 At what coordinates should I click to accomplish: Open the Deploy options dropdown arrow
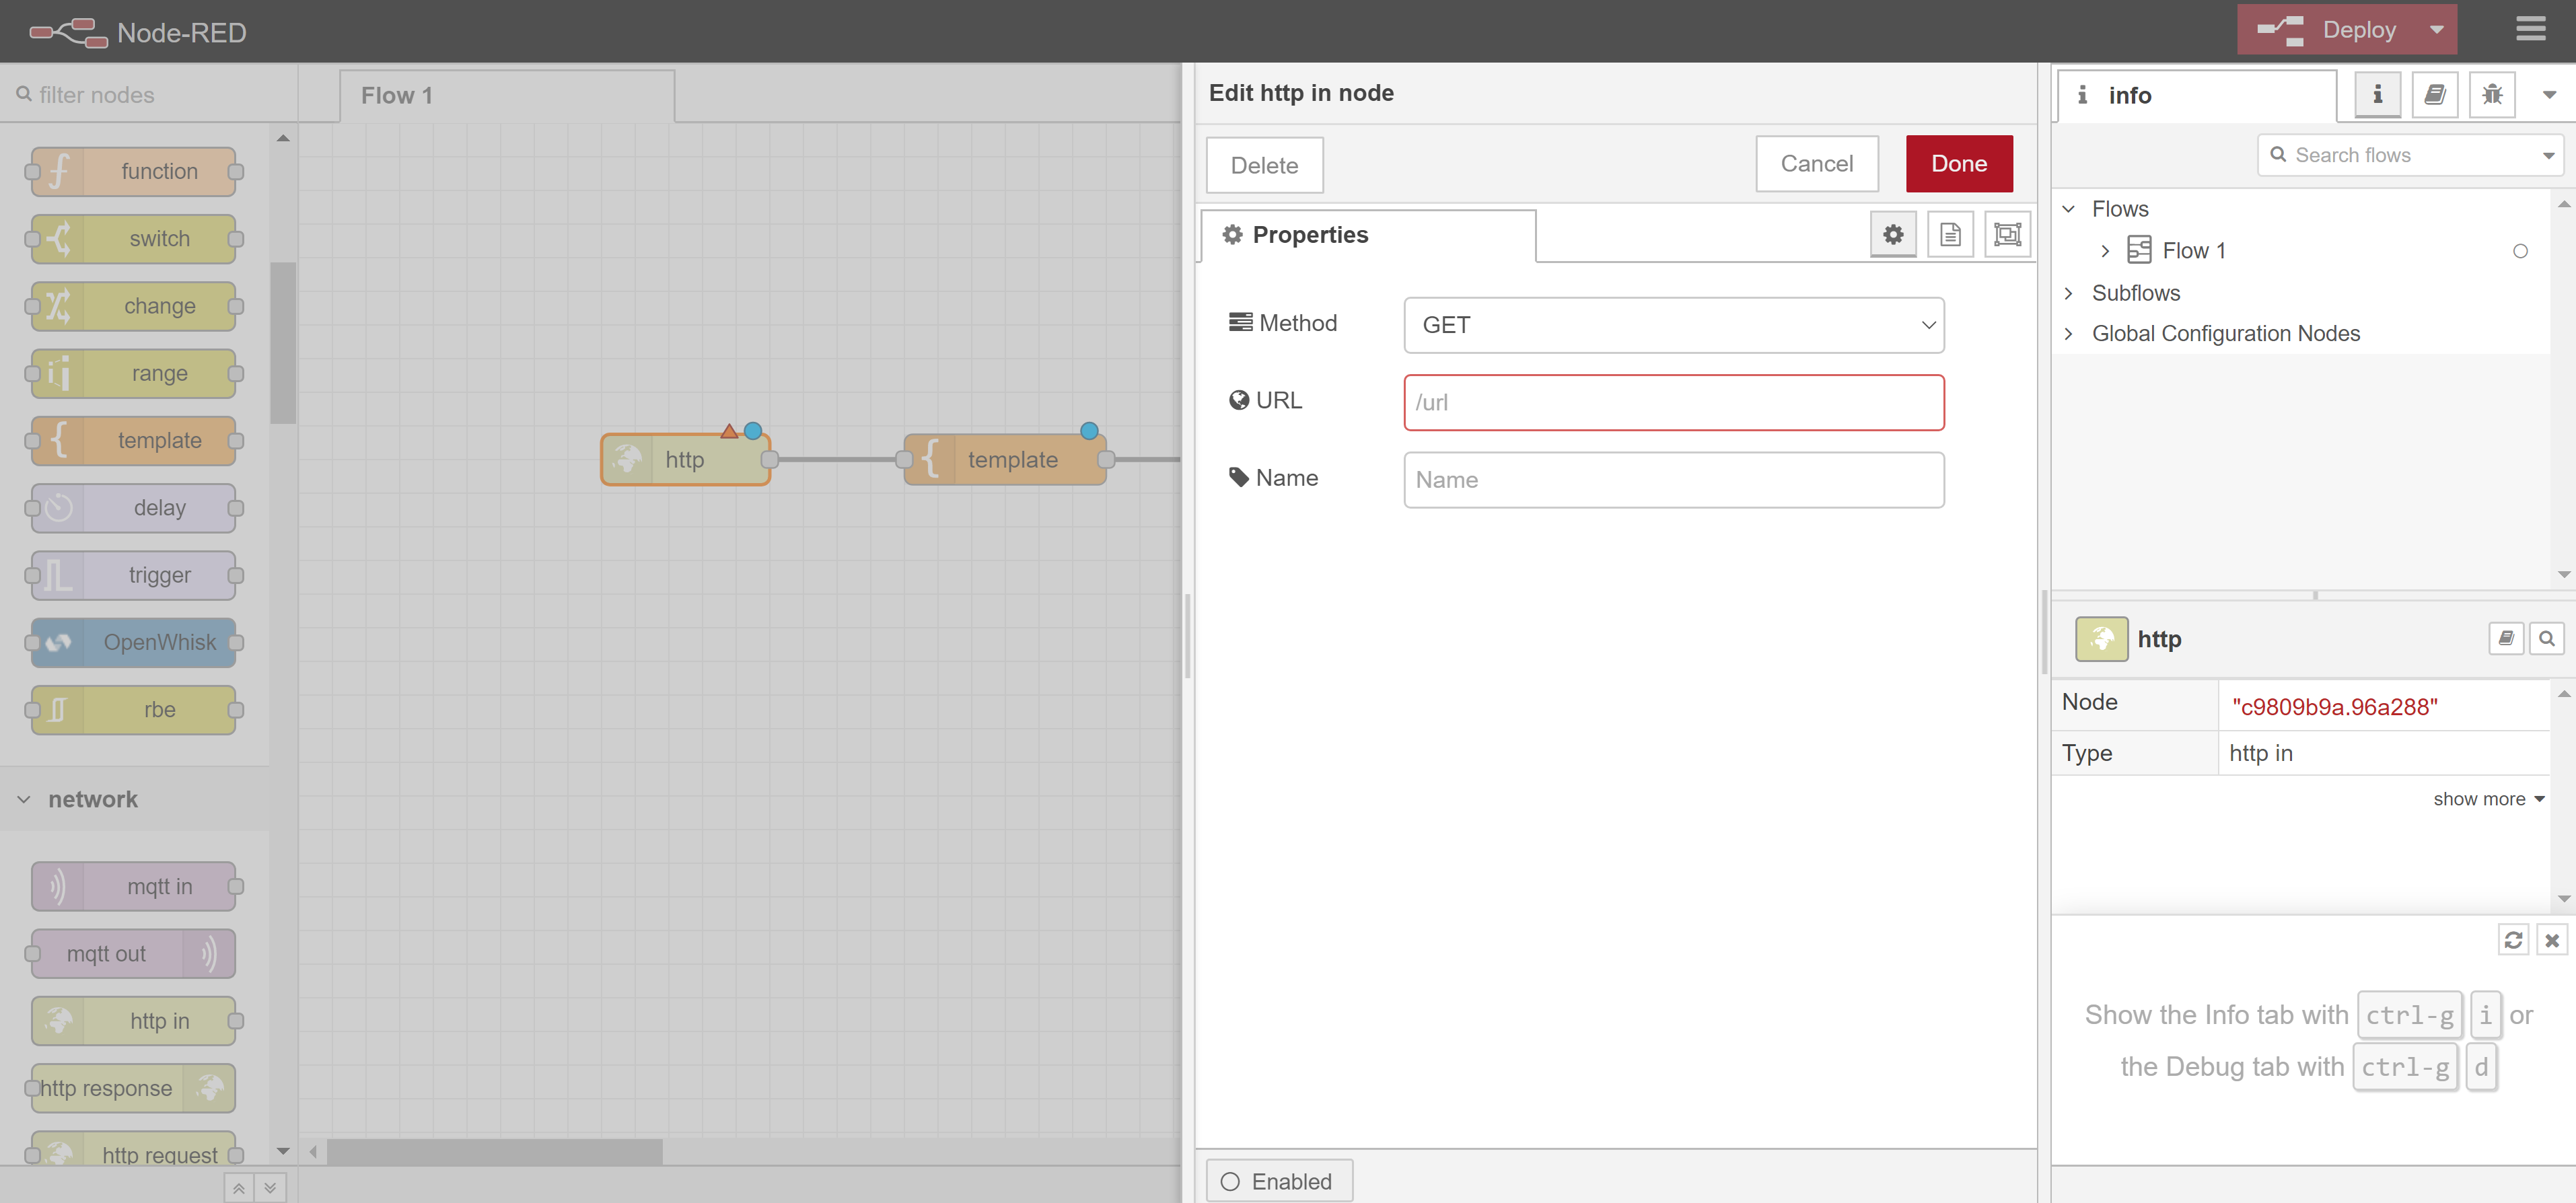pos(2436,30)
